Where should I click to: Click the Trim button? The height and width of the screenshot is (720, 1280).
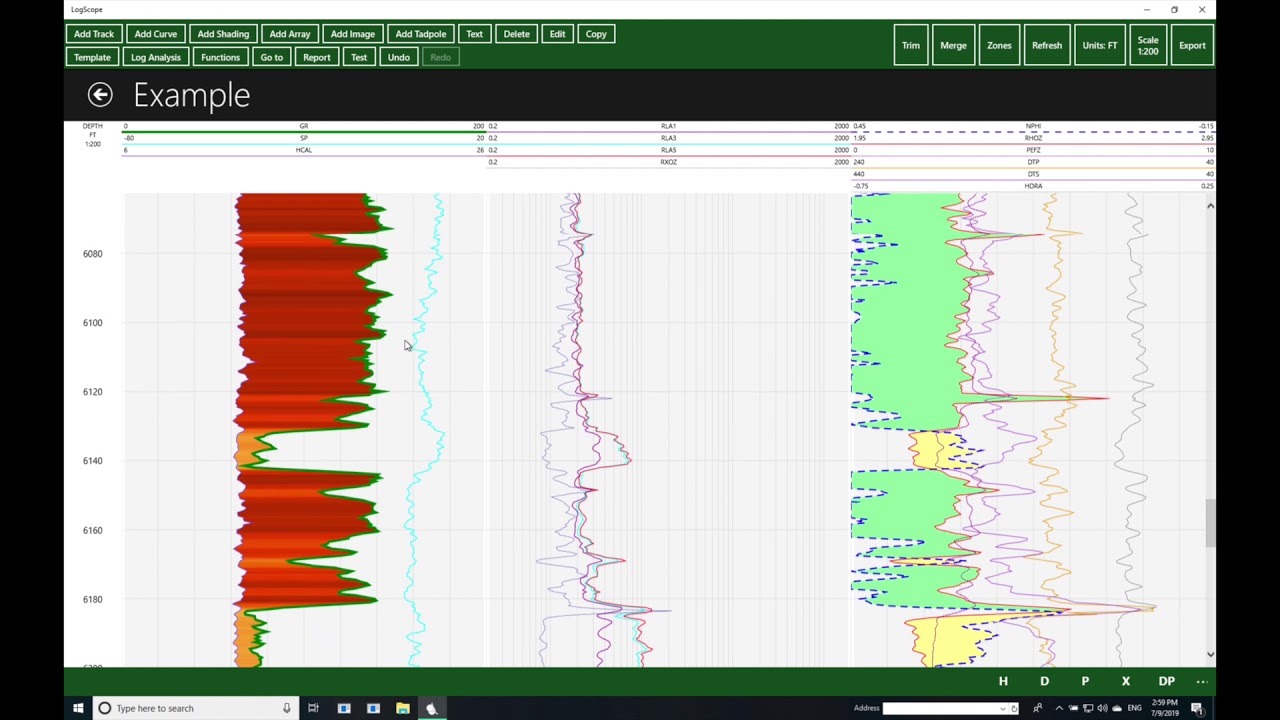pos(911,45)
